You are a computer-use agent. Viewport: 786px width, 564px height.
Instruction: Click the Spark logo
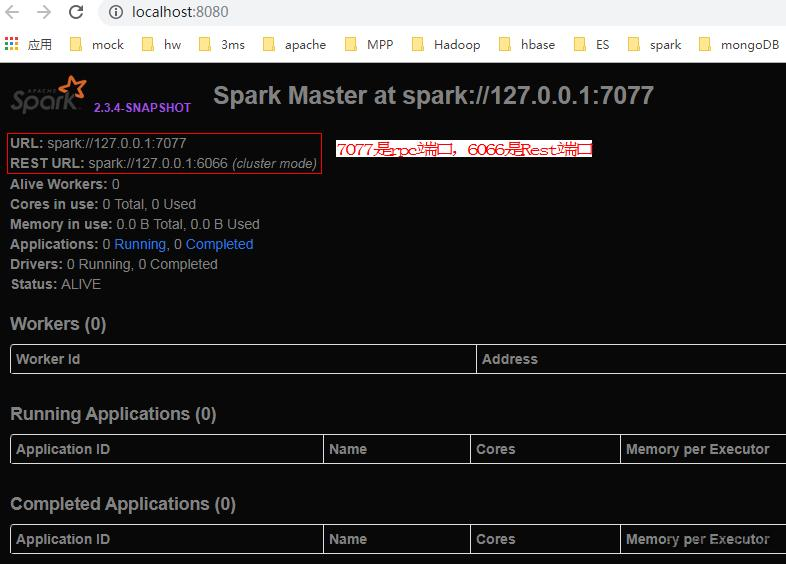(x=49, y=94)
